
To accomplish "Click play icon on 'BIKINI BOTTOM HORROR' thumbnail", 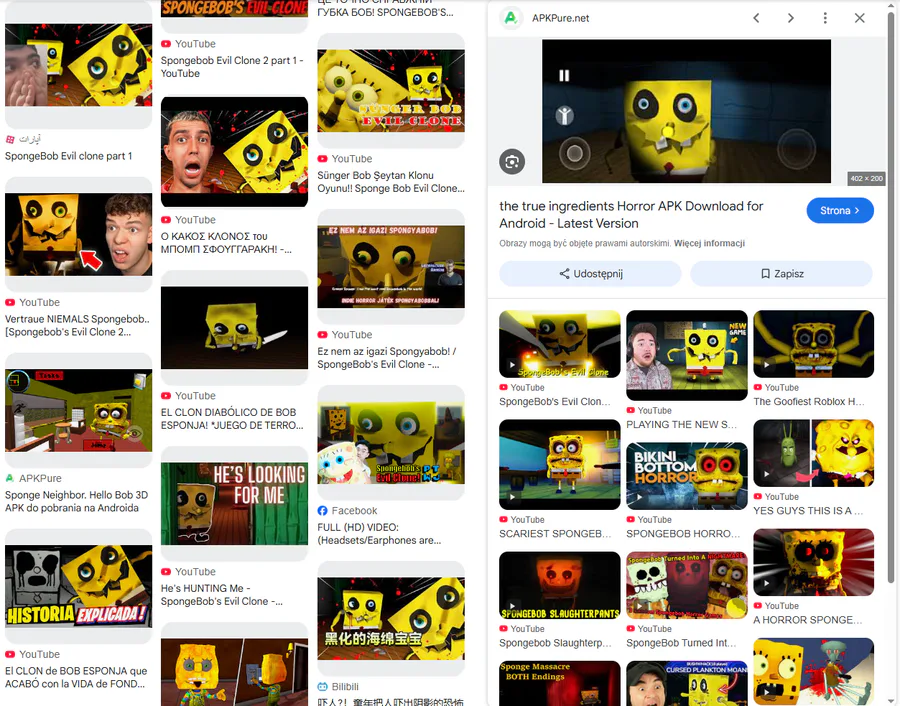I will point(639,497).
